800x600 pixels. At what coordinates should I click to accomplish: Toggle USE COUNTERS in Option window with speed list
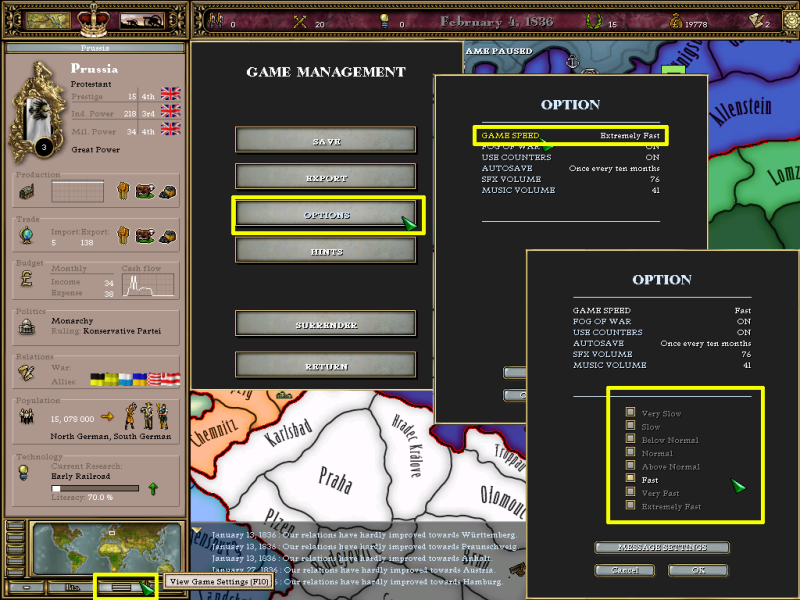point(662,332)
